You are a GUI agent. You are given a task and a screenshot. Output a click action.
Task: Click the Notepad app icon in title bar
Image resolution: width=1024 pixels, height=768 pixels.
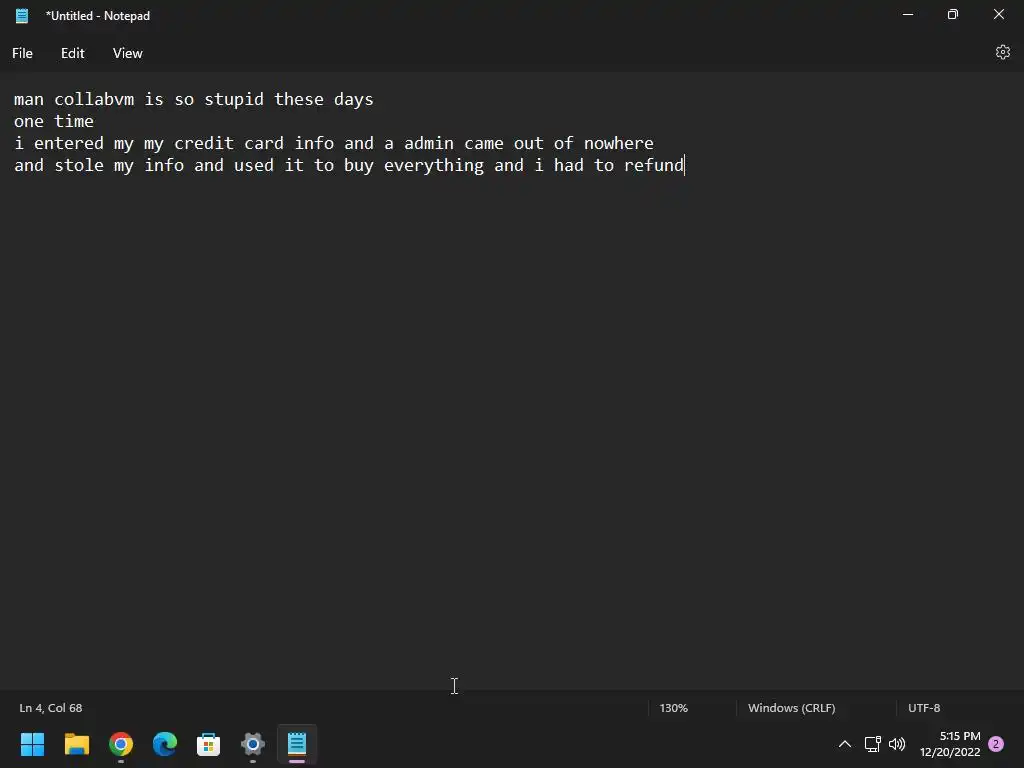[x=22, y=16]
